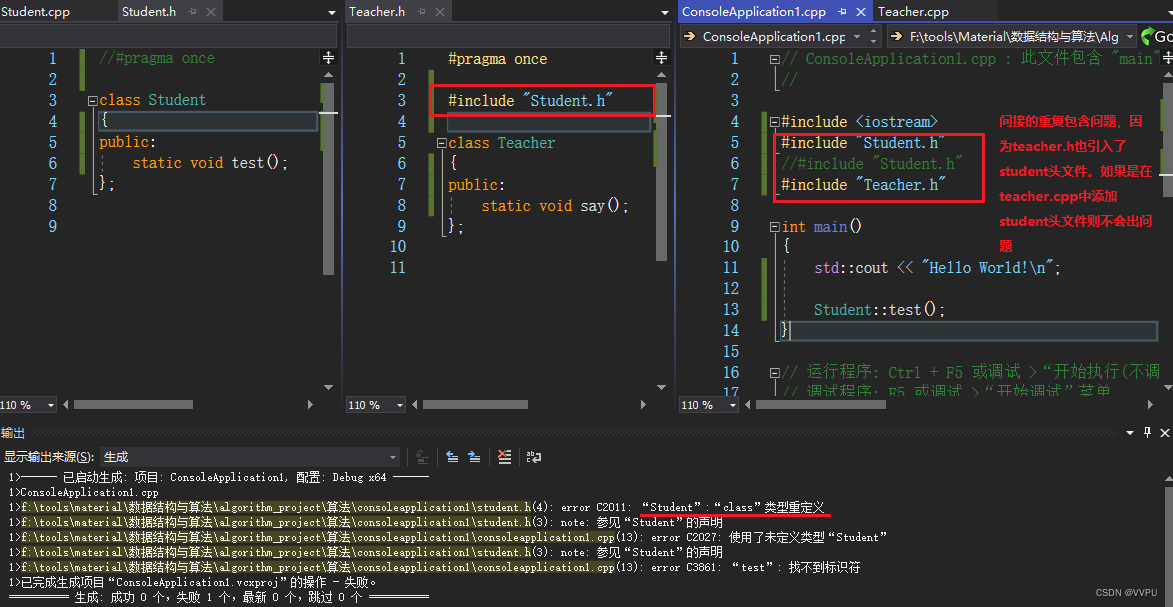Split the Student.h editor with the splitter icon
The width and height of the screenshot is (1173, 607).
click(328, 58)
